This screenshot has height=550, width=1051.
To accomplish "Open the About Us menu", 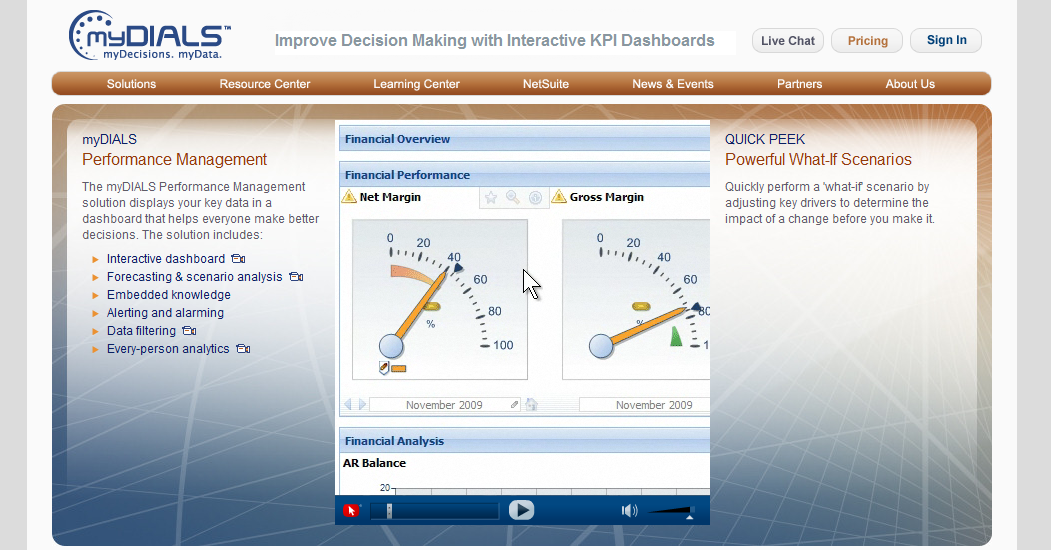I will [910, 84].
